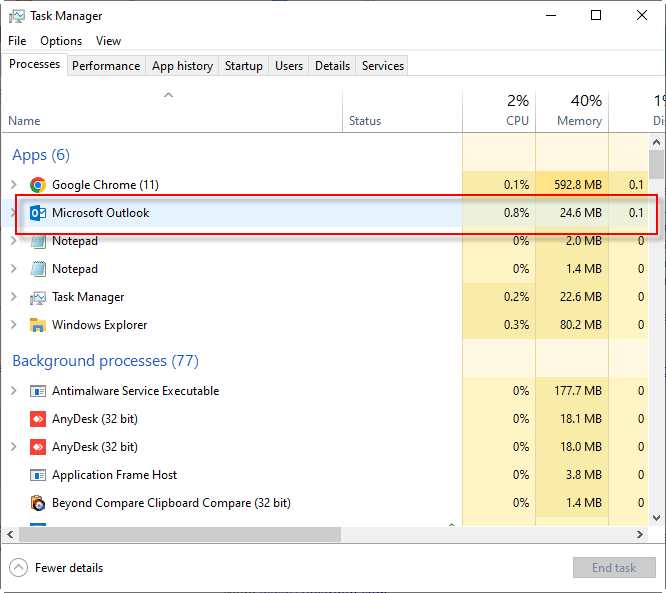Click the Application Frame Host 3.8 MB value
This screenshot has height=593, width=666.
pos(584,475)
